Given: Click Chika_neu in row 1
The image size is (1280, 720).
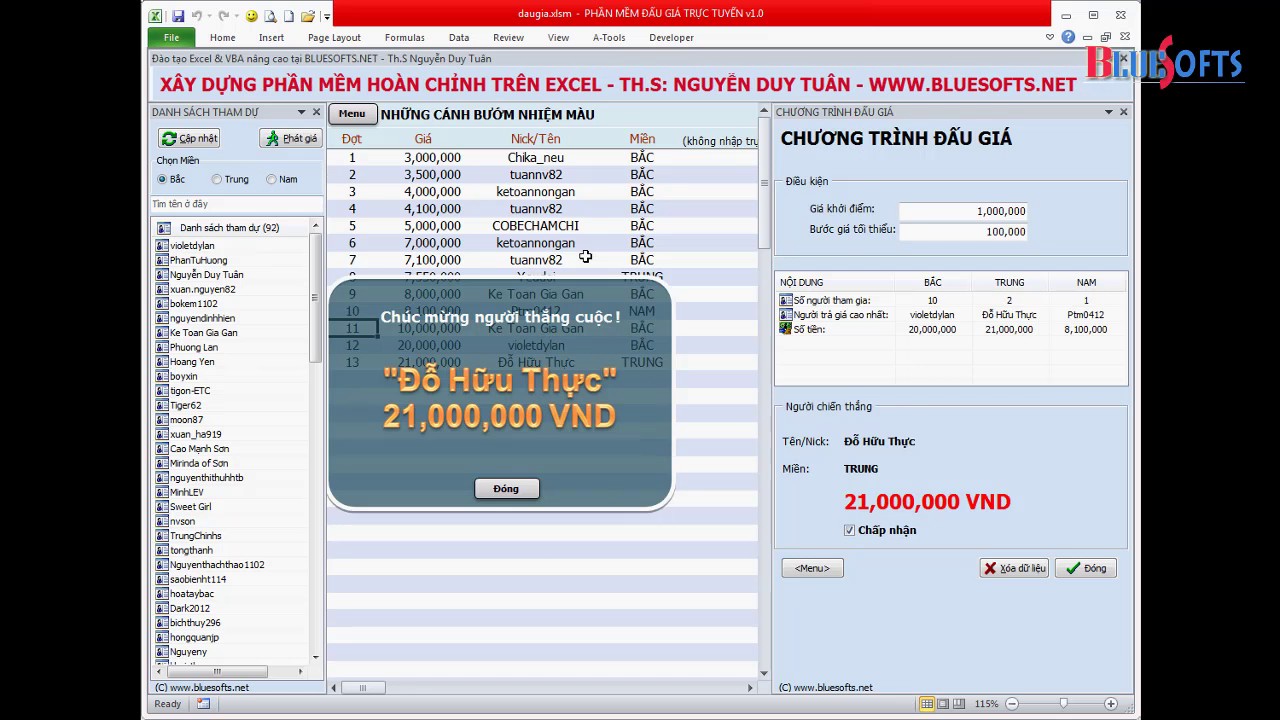Looking at the screenshot, I should tap(535, 157).
